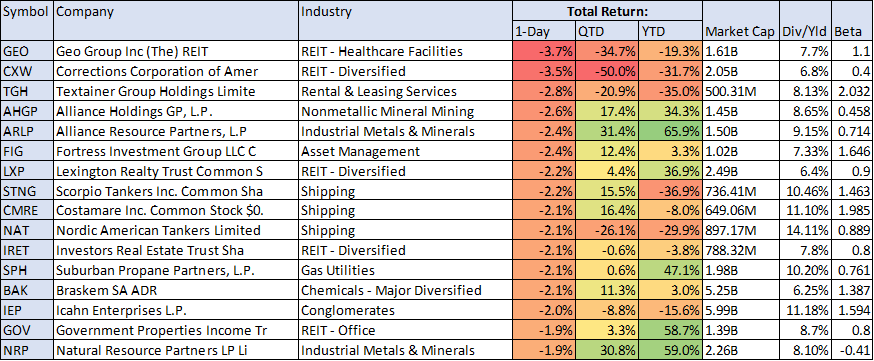Click the 5.99B market cap cell
The image size is (874, 361).
(x=740, y=310)
